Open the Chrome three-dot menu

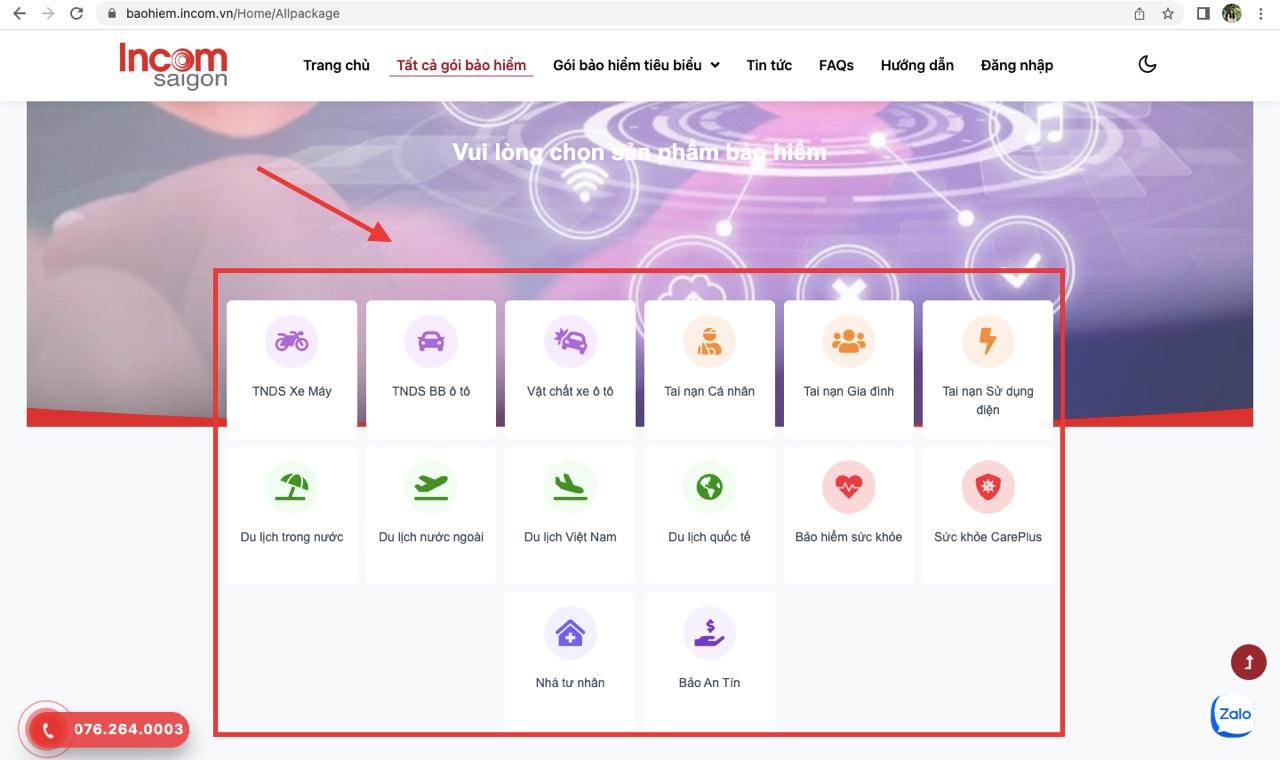pos(1262,14)
